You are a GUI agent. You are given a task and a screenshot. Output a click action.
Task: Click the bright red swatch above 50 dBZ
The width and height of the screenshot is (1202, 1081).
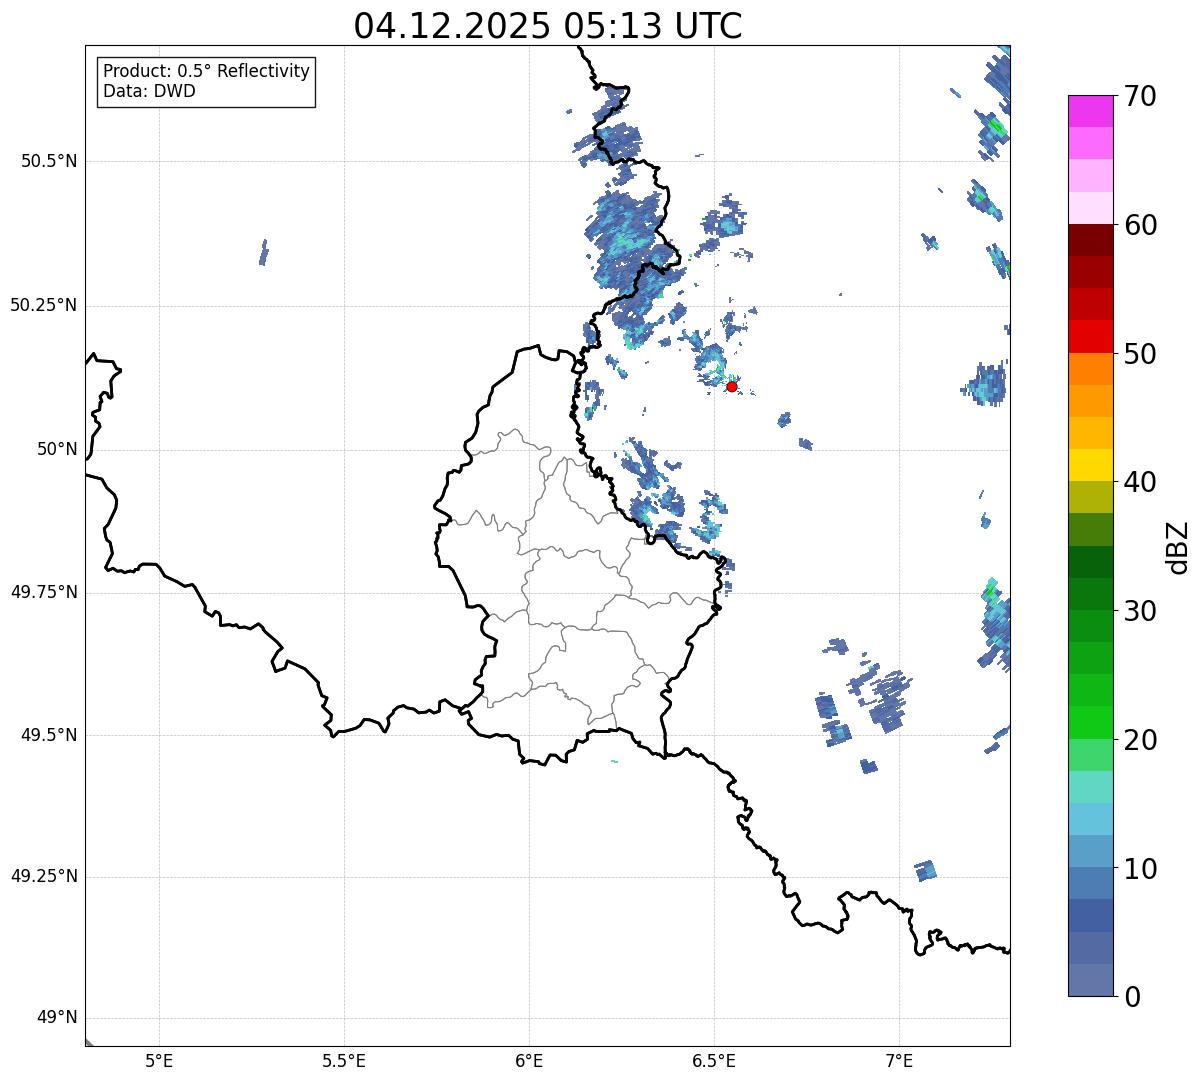coord(1090,336)
